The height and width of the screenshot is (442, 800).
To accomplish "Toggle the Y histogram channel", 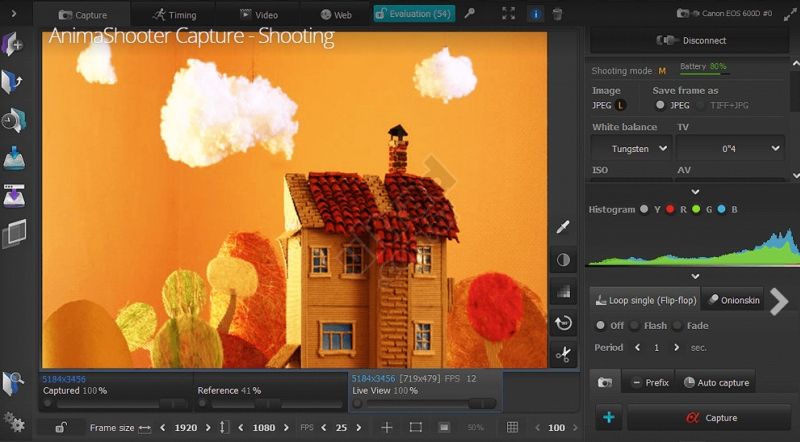I will (x=644, y=209).
